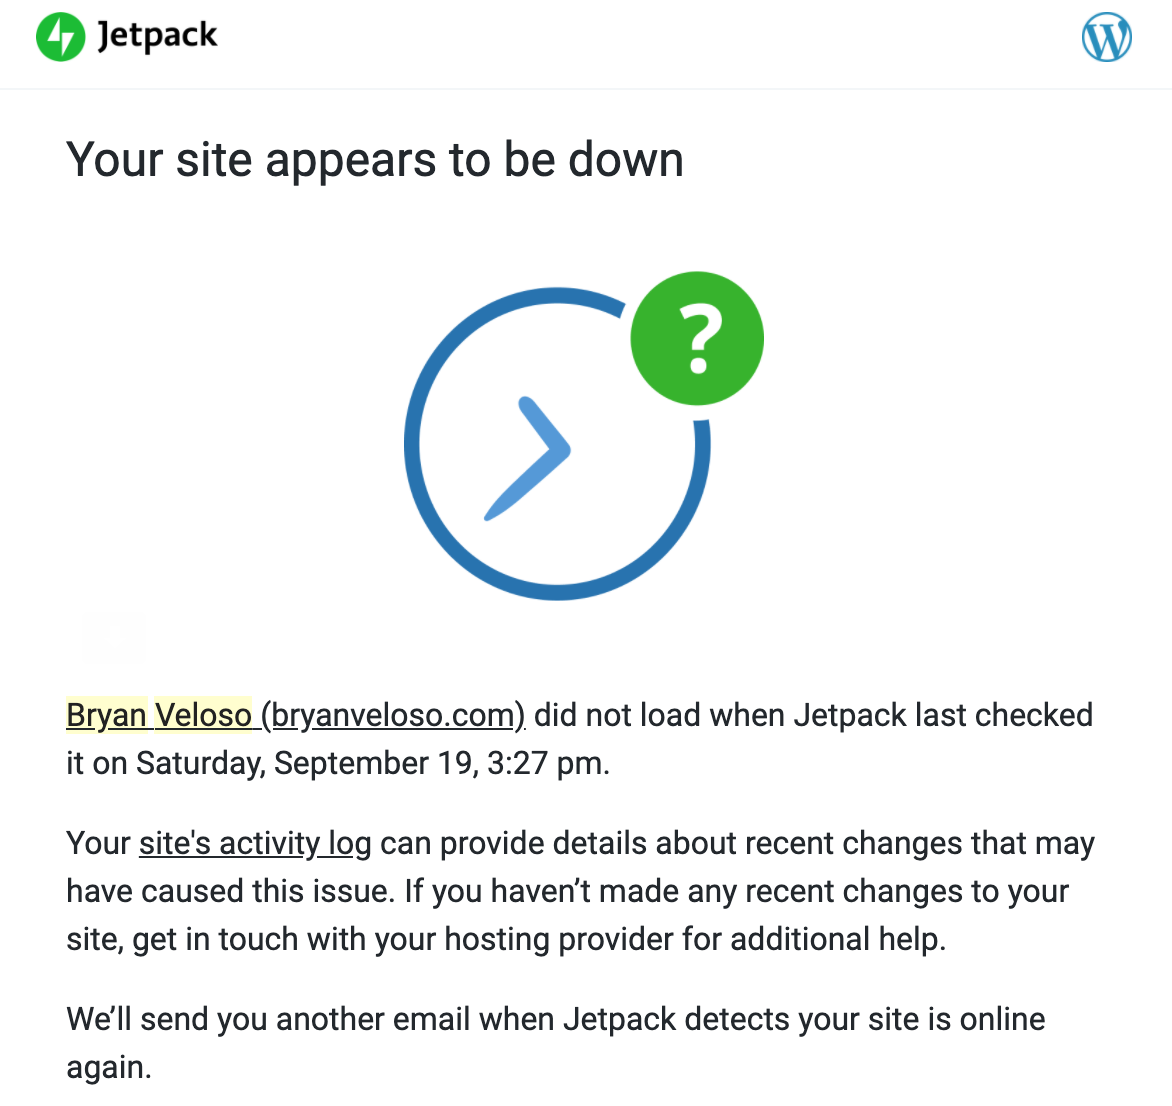Click the 'Your site appears to be down' heading
1172x1106 pixels.
[x=374, y=159]
